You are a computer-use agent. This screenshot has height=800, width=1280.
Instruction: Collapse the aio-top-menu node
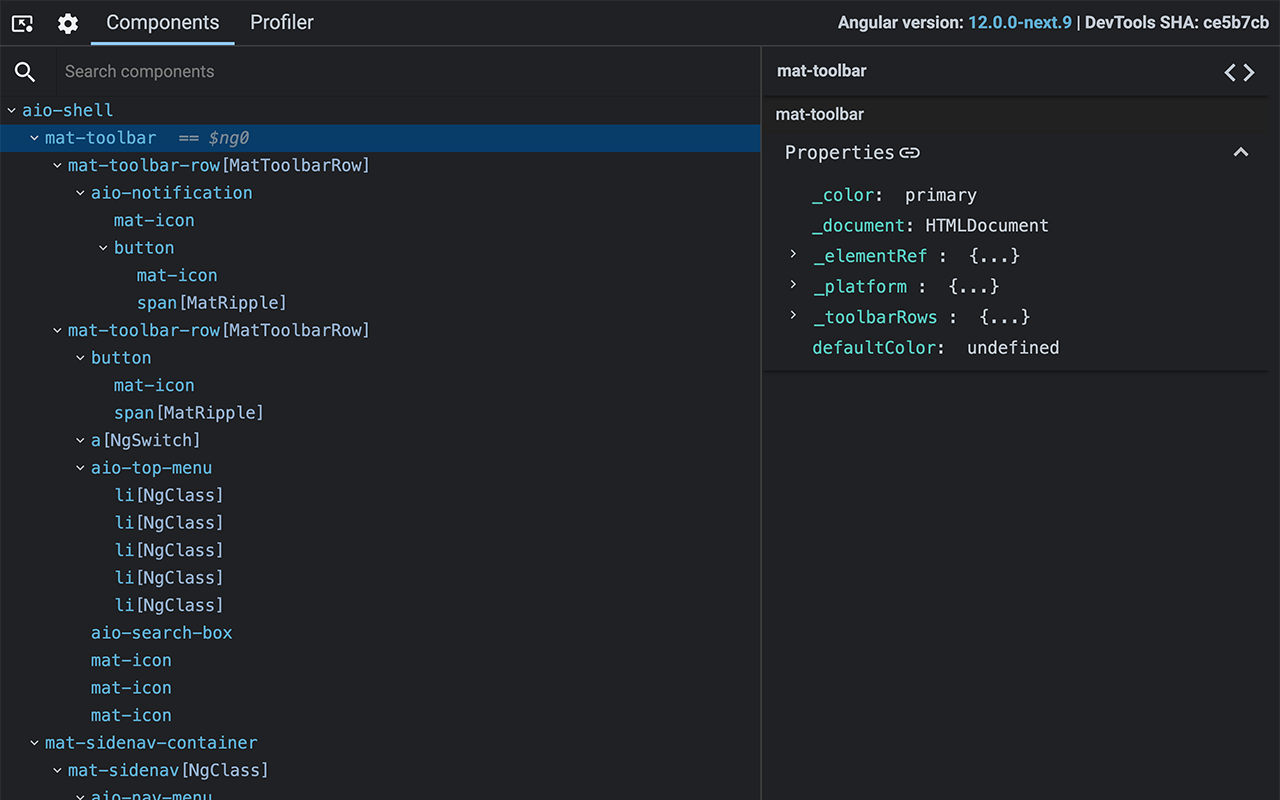80,467
